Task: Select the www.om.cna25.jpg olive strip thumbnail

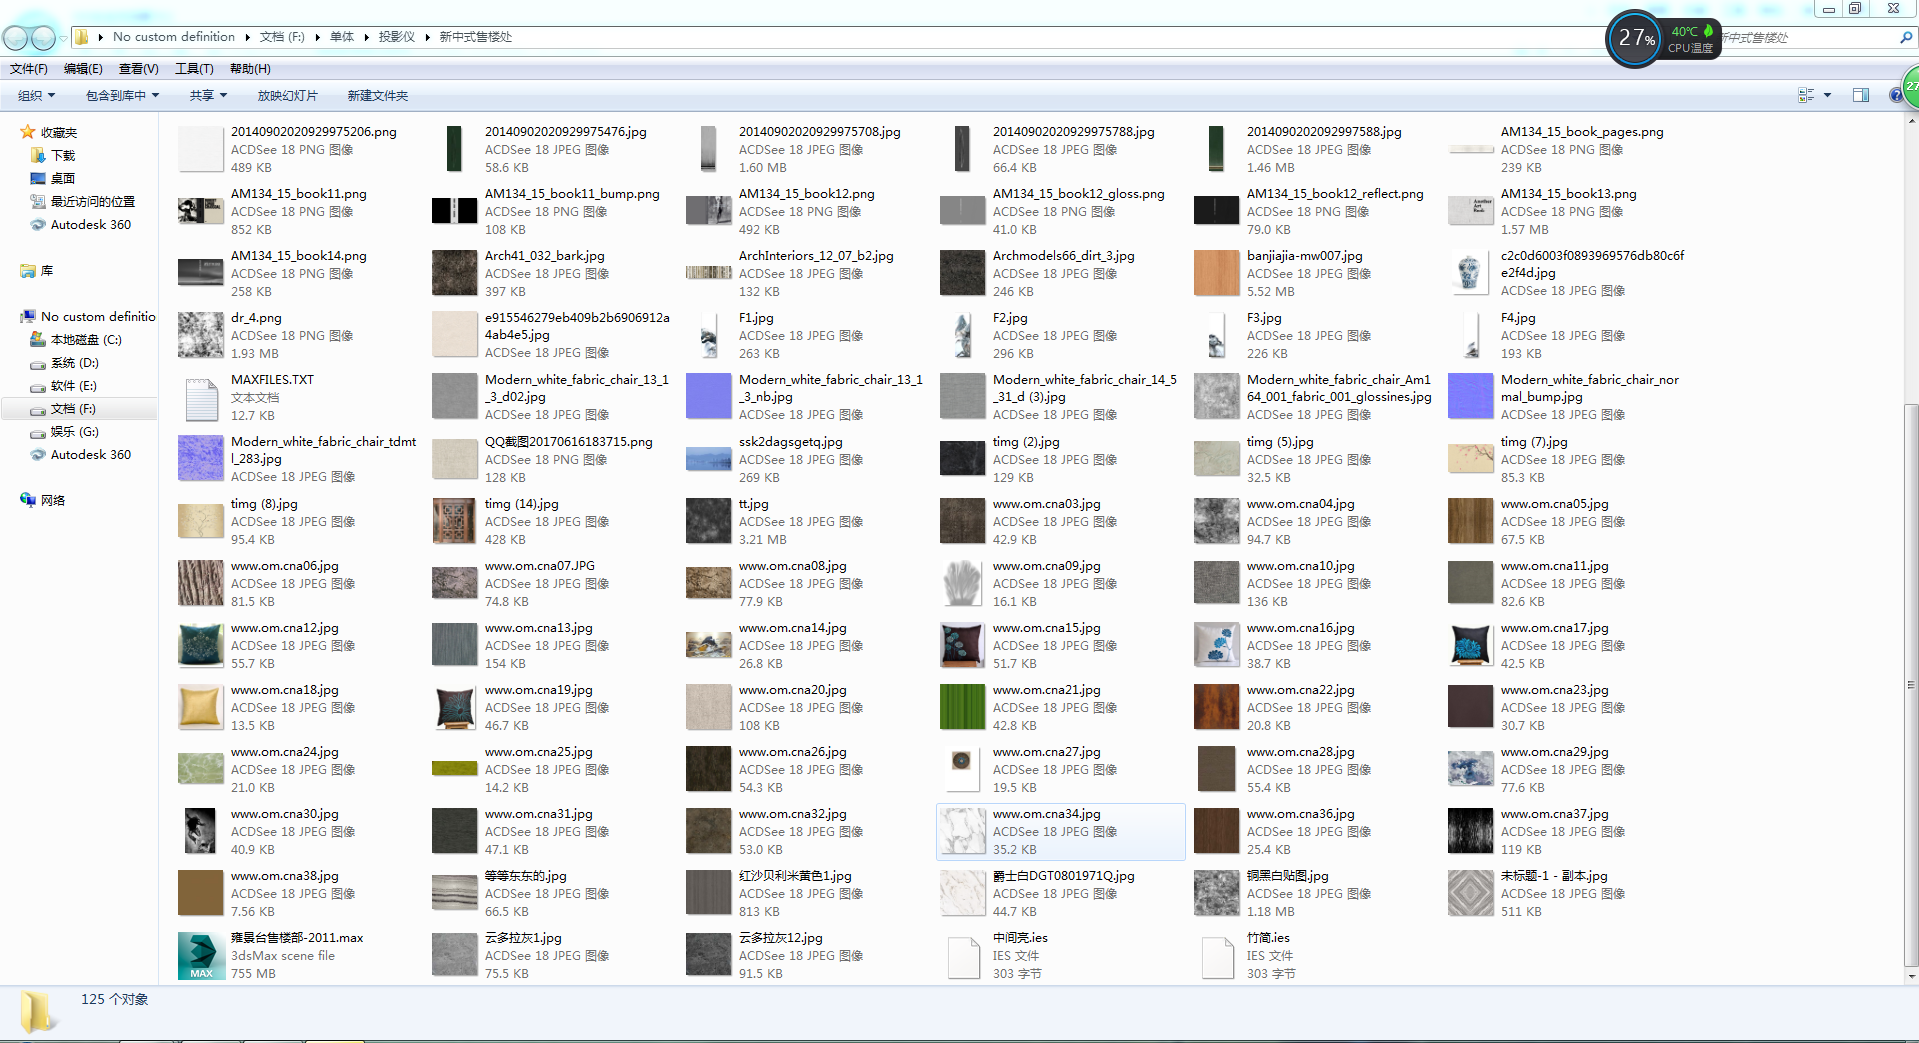Action: (x=455, y=769)
